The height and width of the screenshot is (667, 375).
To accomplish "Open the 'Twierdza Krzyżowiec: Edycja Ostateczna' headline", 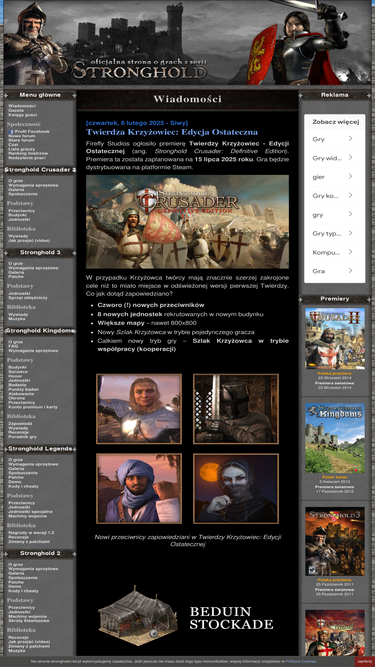I will pos(172,132).
